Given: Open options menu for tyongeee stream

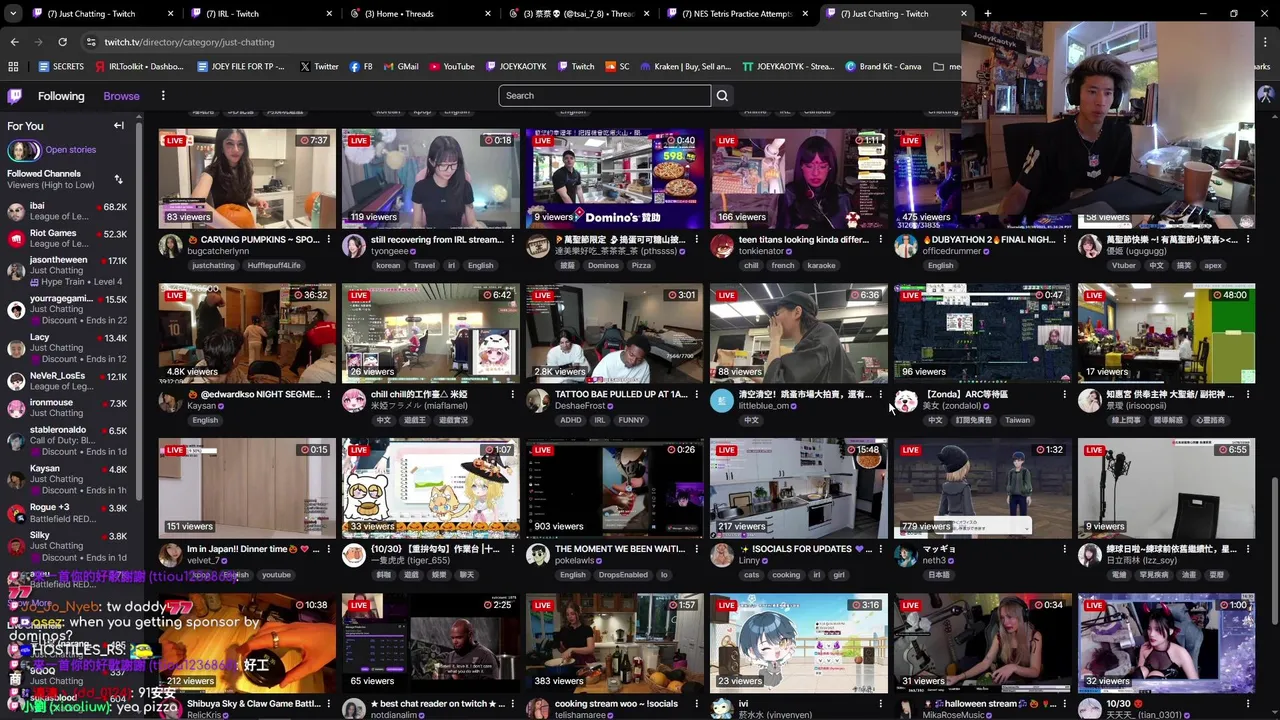Looking at the screenshot, I should click(513, 240).
